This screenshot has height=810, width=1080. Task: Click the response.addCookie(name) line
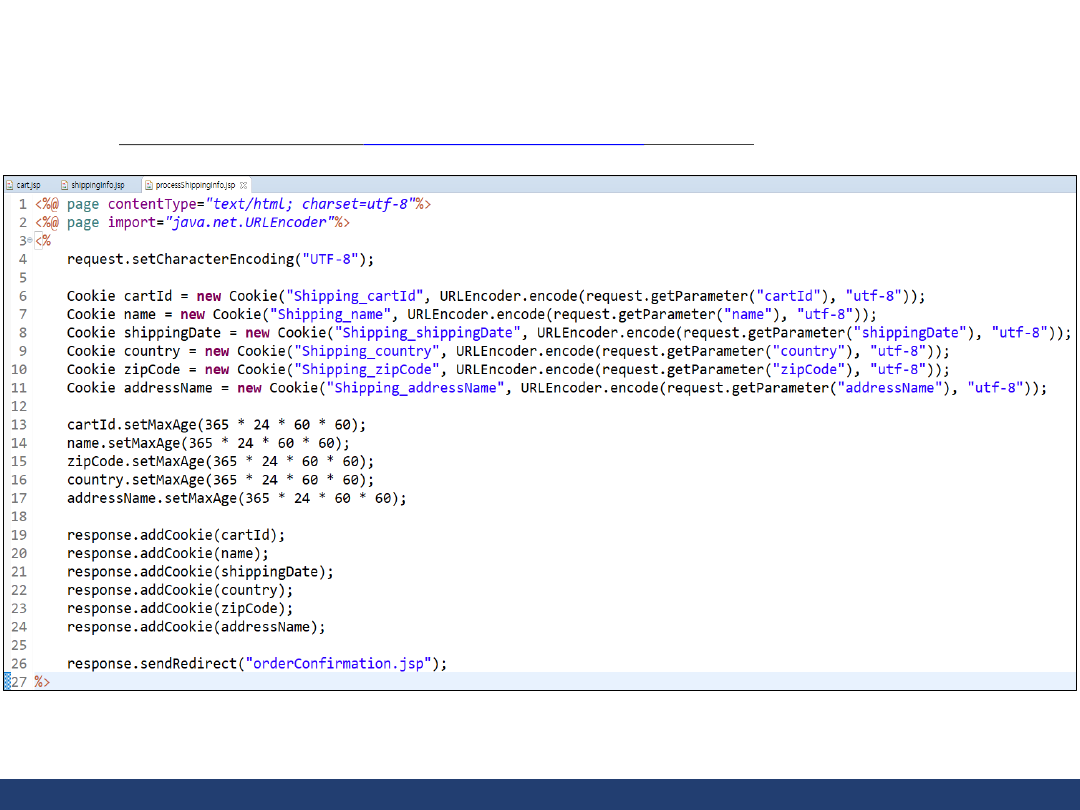(167, 553)
